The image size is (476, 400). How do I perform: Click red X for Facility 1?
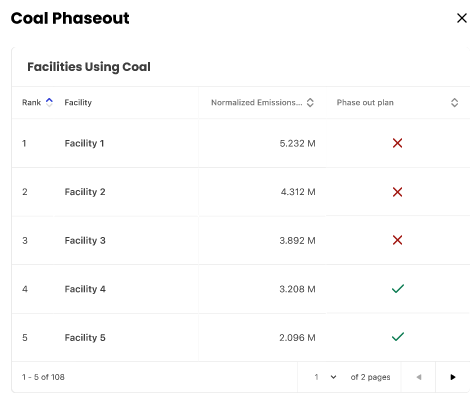coord(397,143)
